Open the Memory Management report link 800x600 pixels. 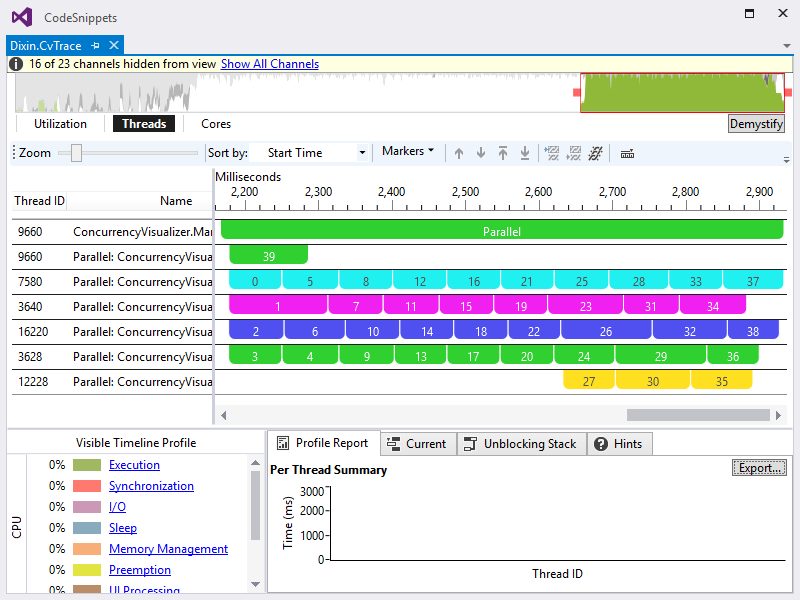tap(168, 548)
